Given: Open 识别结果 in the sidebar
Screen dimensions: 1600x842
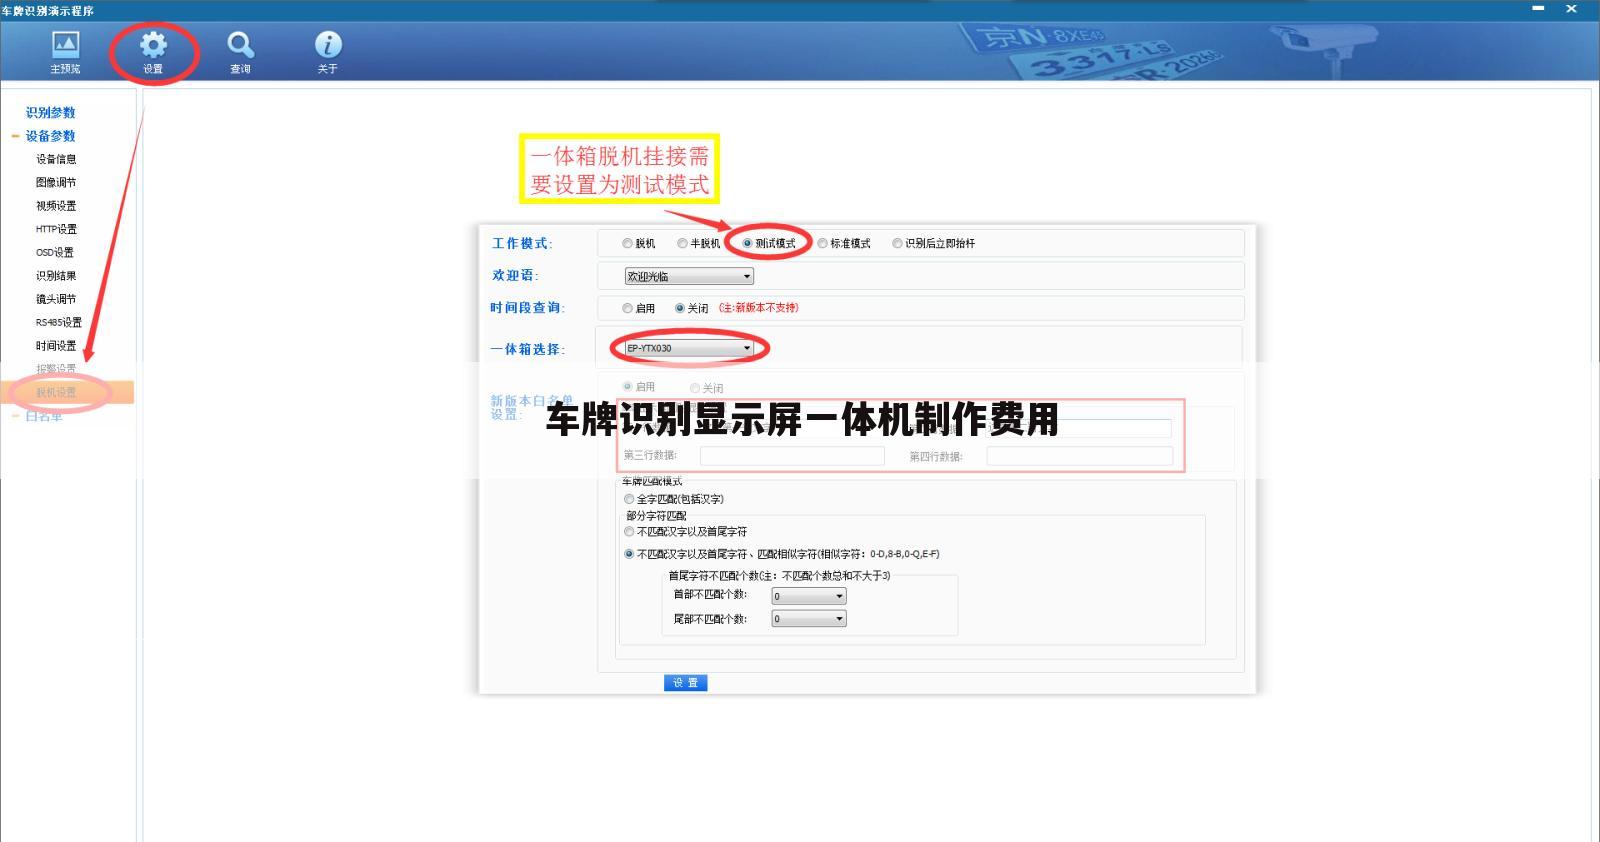Looking at the screenshot, I should pyautogui.click(x=56, y=276).
